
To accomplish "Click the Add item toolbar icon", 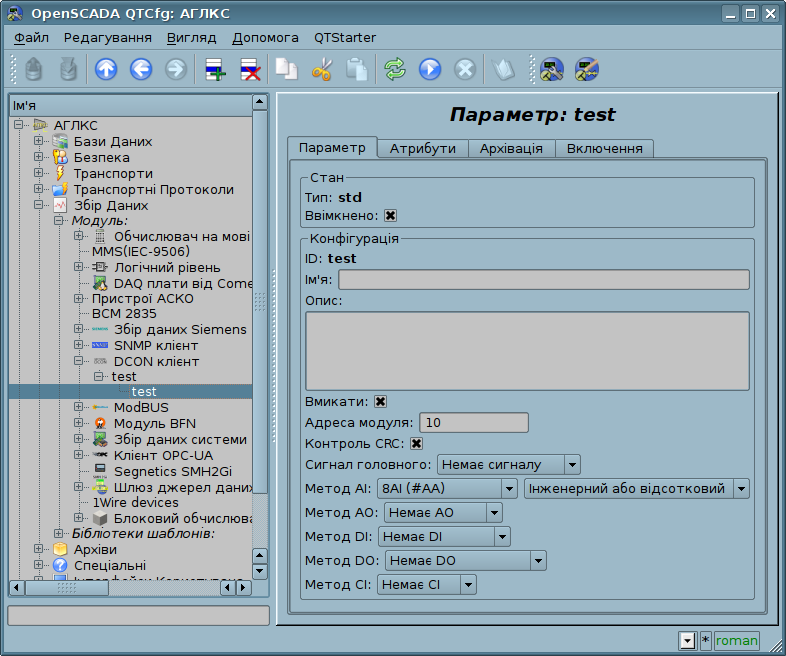I will (x=215, y=69).
